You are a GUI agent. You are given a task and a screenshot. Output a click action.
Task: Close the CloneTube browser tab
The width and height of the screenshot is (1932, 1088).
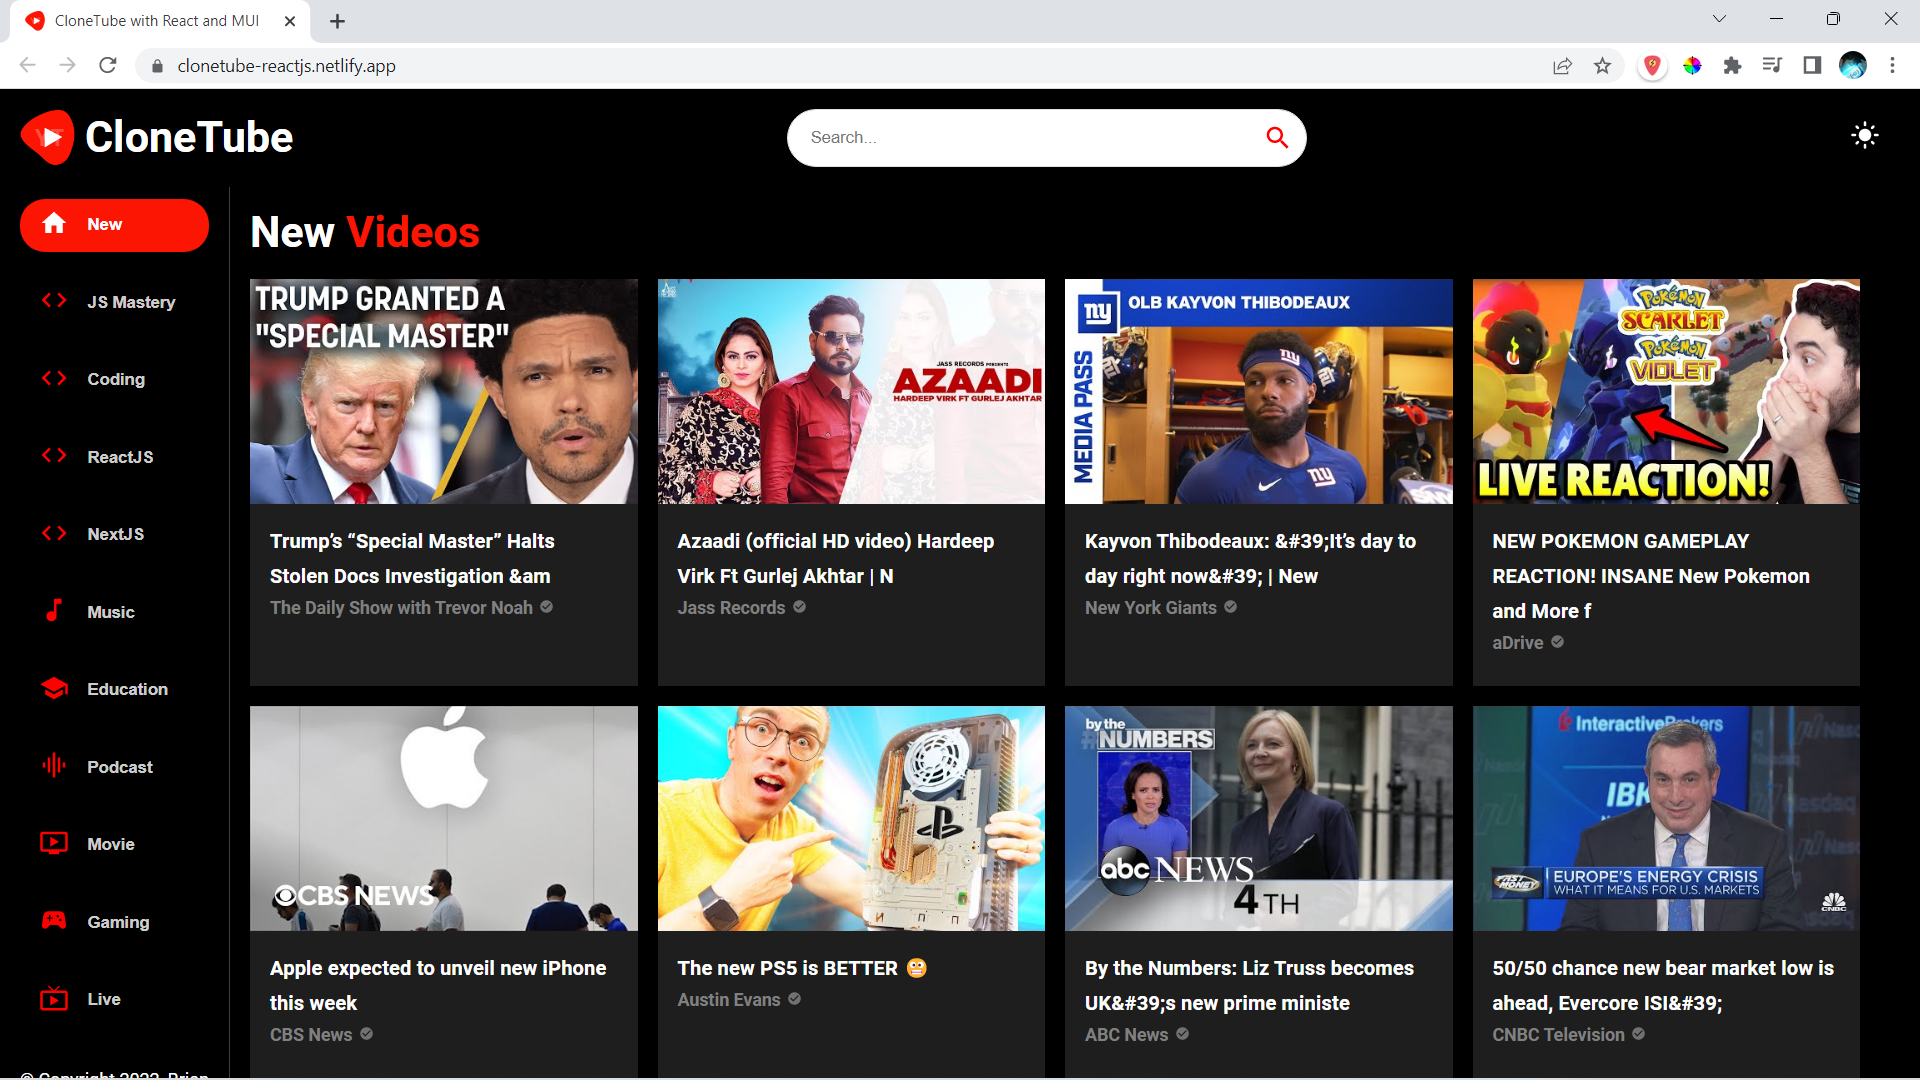292,21
